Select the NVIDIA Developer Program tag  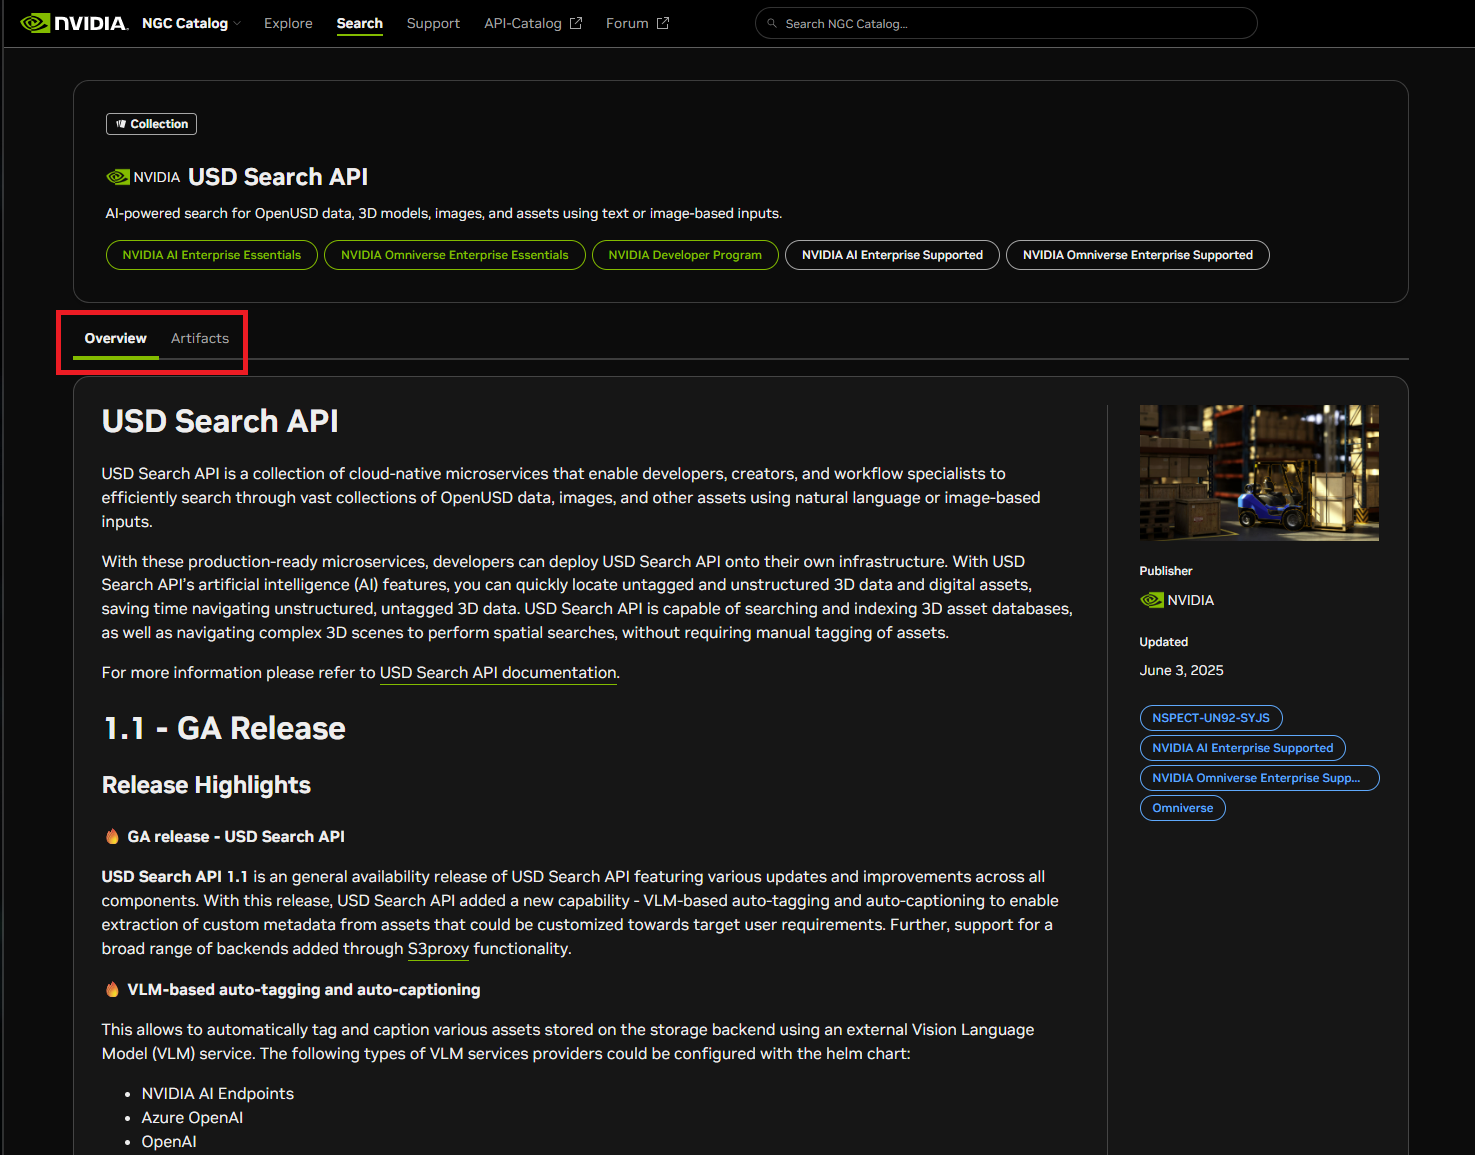[685, 255]
